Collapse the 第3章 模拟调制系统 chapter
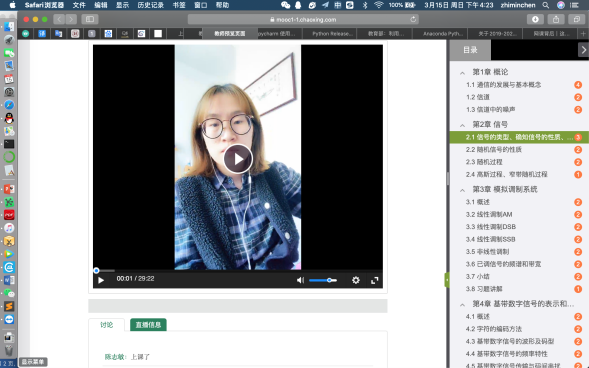Image resolution: width=589 pixels, height=368 pixels. (x=462, y=190)
